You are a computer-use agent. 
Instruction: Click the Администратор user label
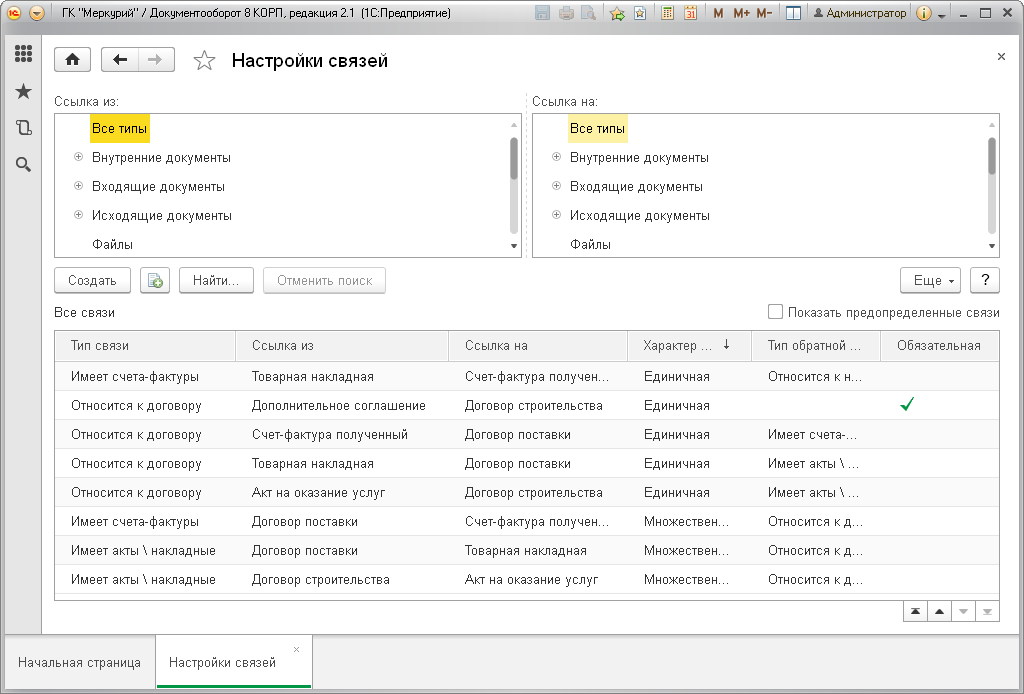pos(860,13)
